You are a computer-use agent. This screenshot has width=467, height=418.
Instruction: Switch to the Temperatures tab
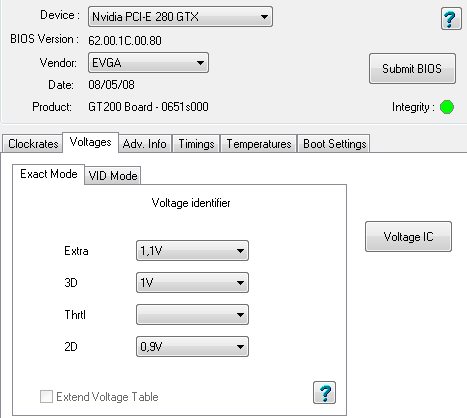pyautogui.click(x=259, y=144)
